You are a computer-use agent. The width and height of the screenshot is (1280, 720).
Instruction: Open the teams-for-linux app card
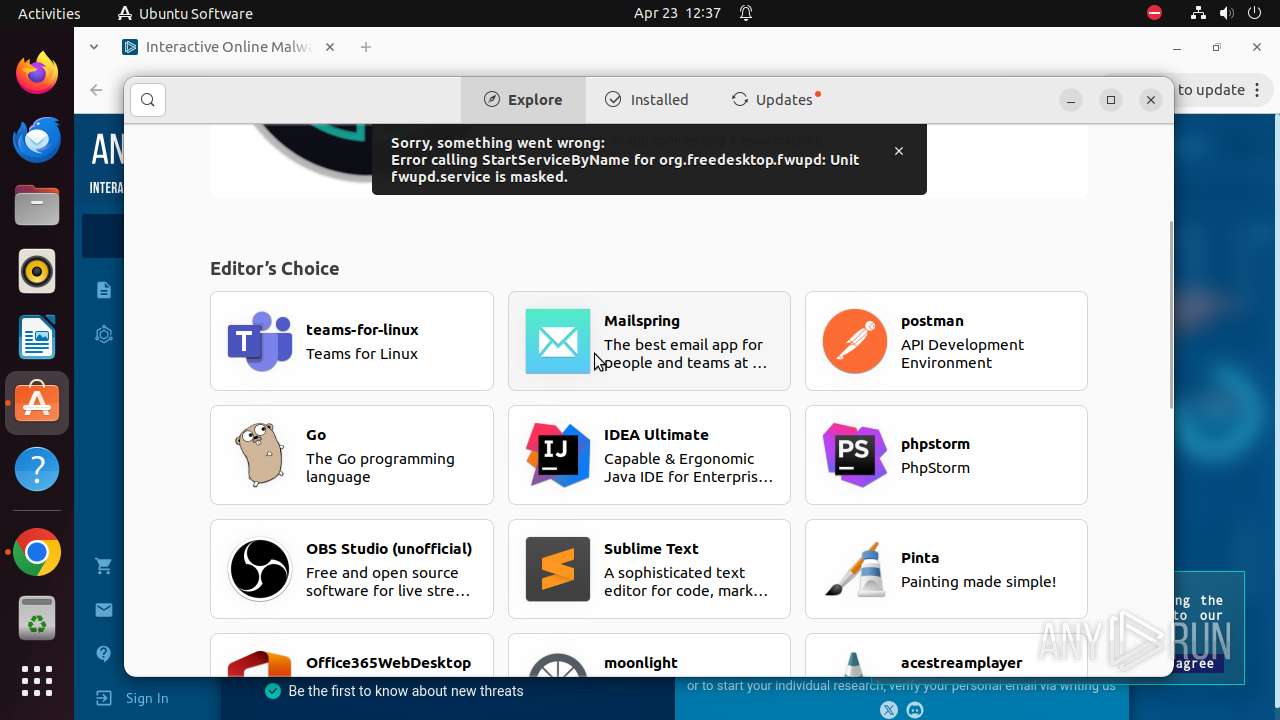[352, 341]
